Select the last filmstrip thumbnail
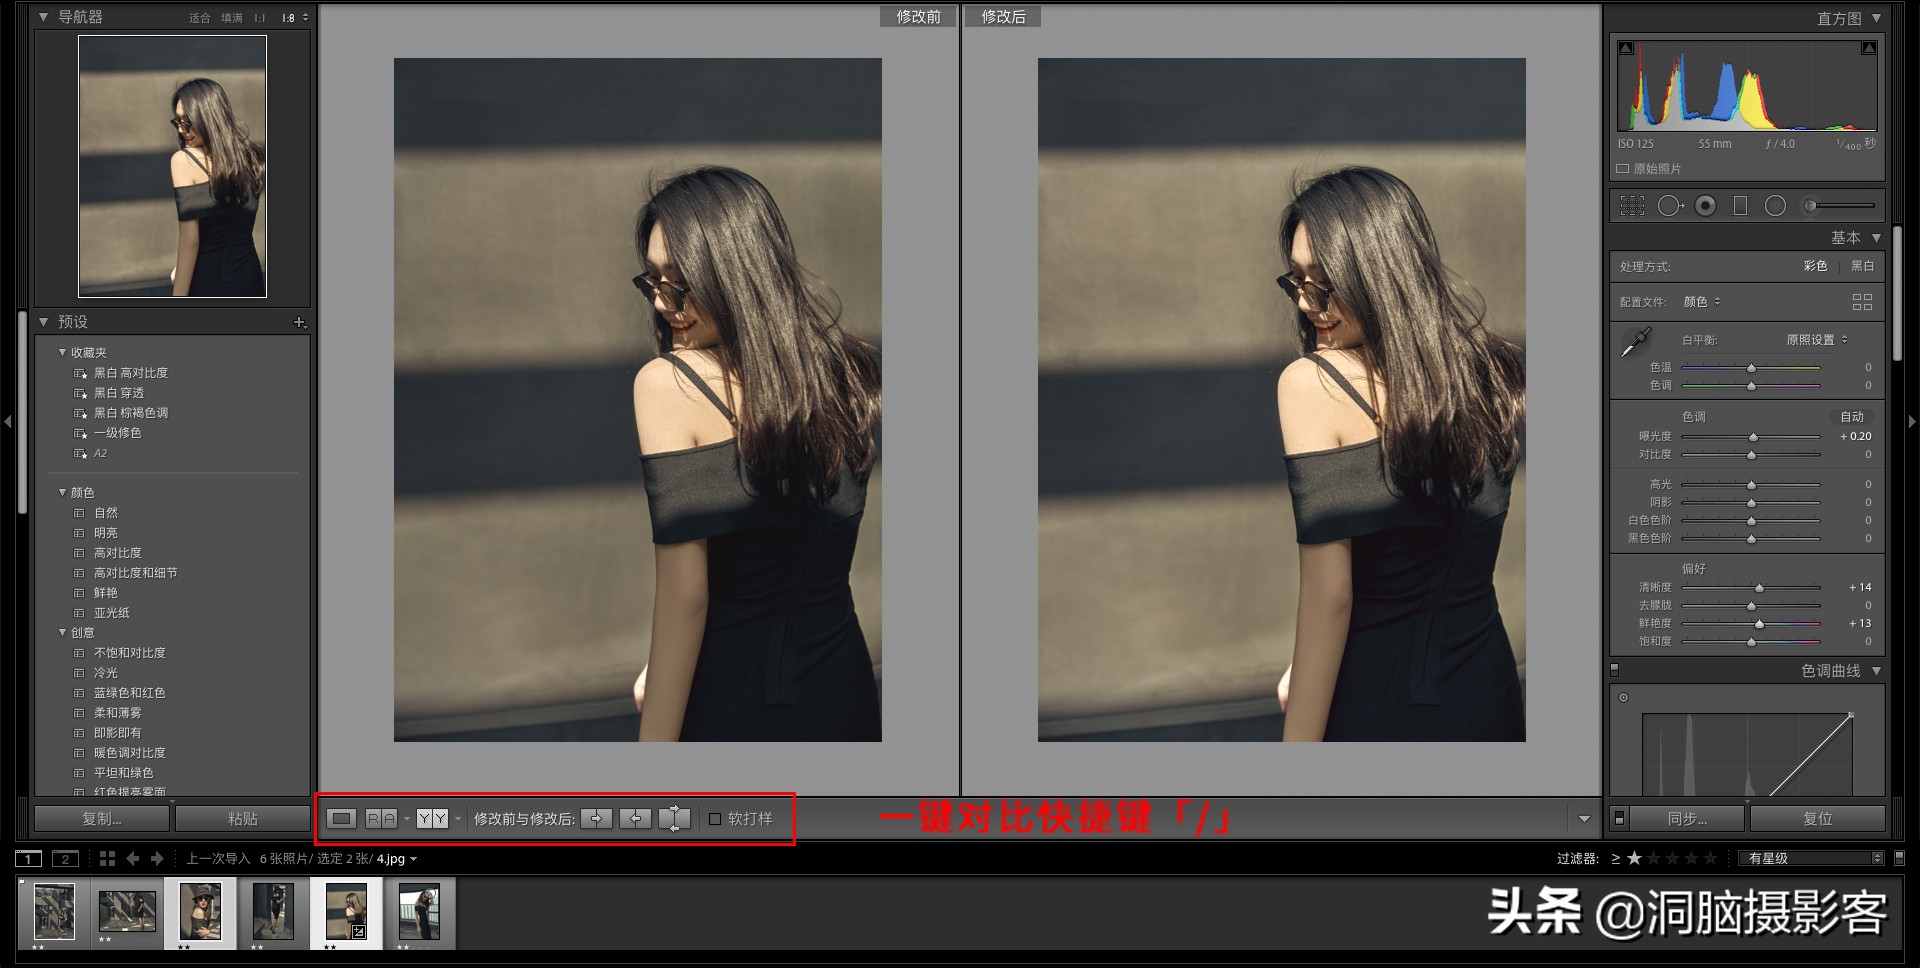The image size is (1920, 968). coord(419,912)
